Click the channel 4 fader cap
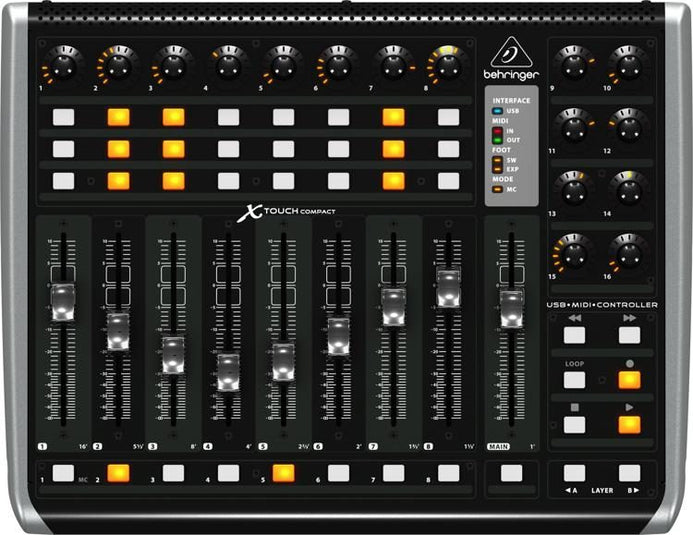 click(x=229, y=372)
